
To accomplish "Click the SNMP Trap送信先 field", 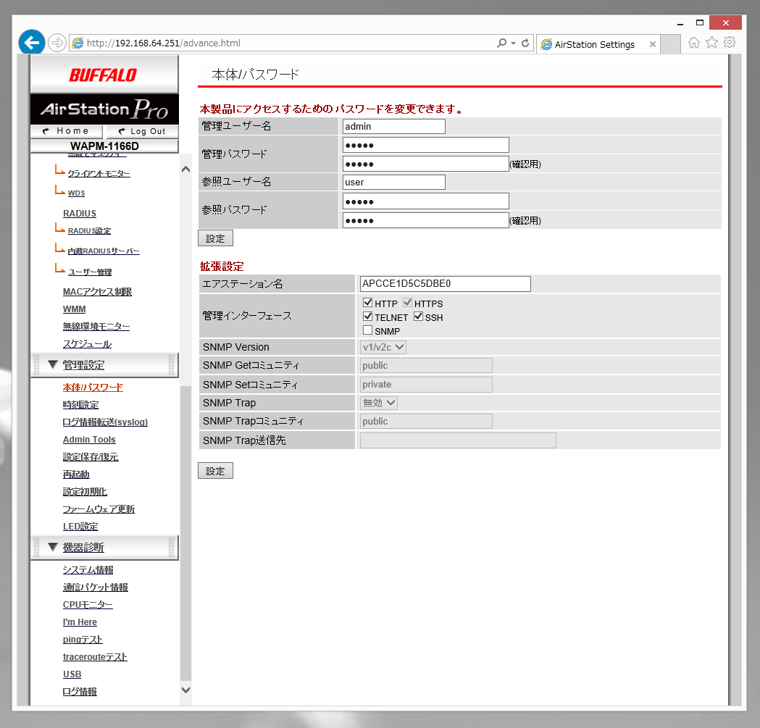I will pyautogui.click(x=458, y=440).
